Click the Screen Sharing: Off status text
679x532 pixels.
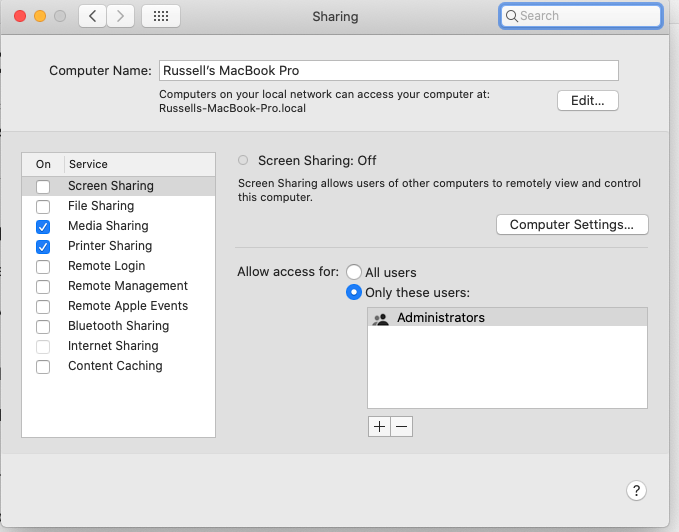pos(317,161)
